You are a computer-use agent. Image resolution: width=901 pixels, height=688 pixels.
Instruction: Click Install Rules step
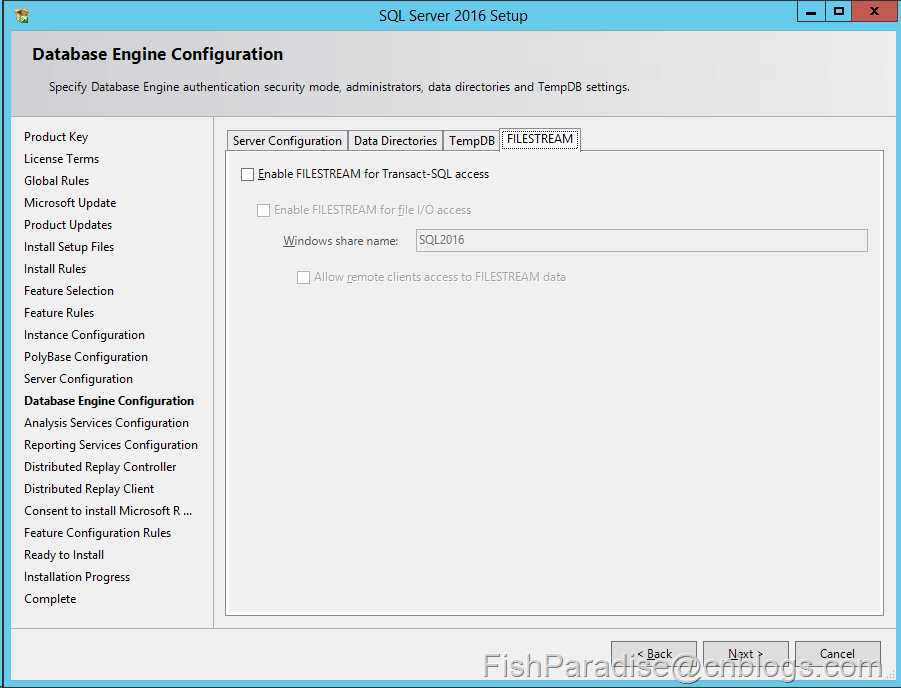tap(55, 268)
